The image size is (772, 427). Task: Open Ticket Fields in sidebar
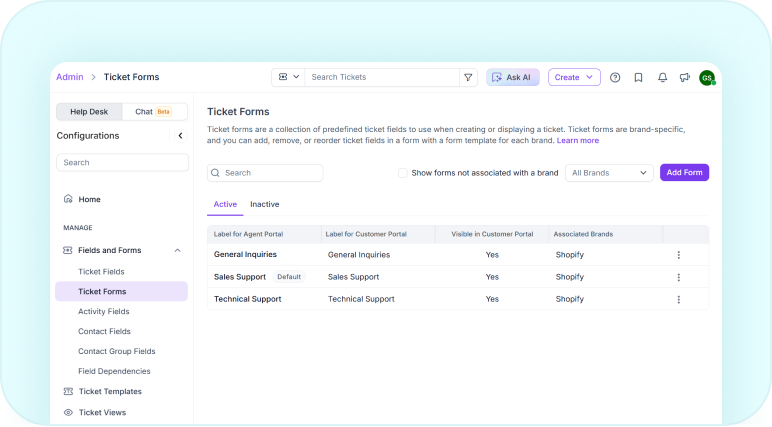(101, 271)
